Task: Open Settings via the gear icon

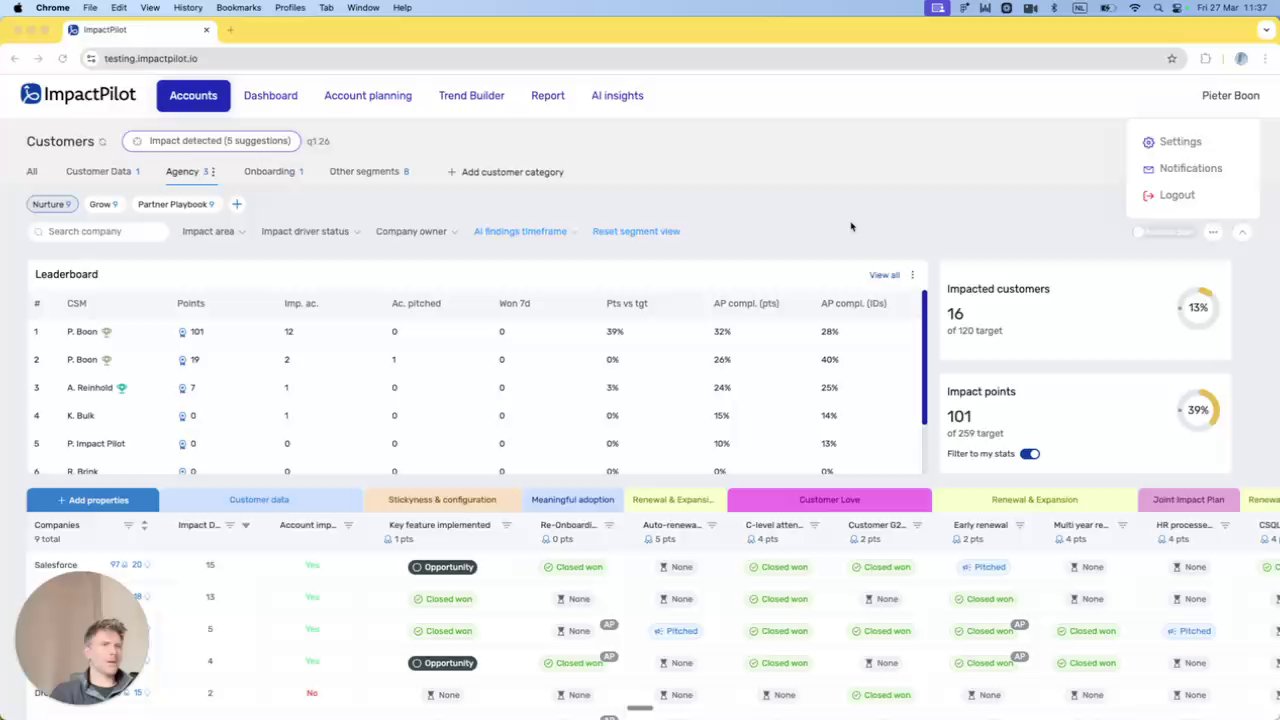Action: tap(1148, 142)
